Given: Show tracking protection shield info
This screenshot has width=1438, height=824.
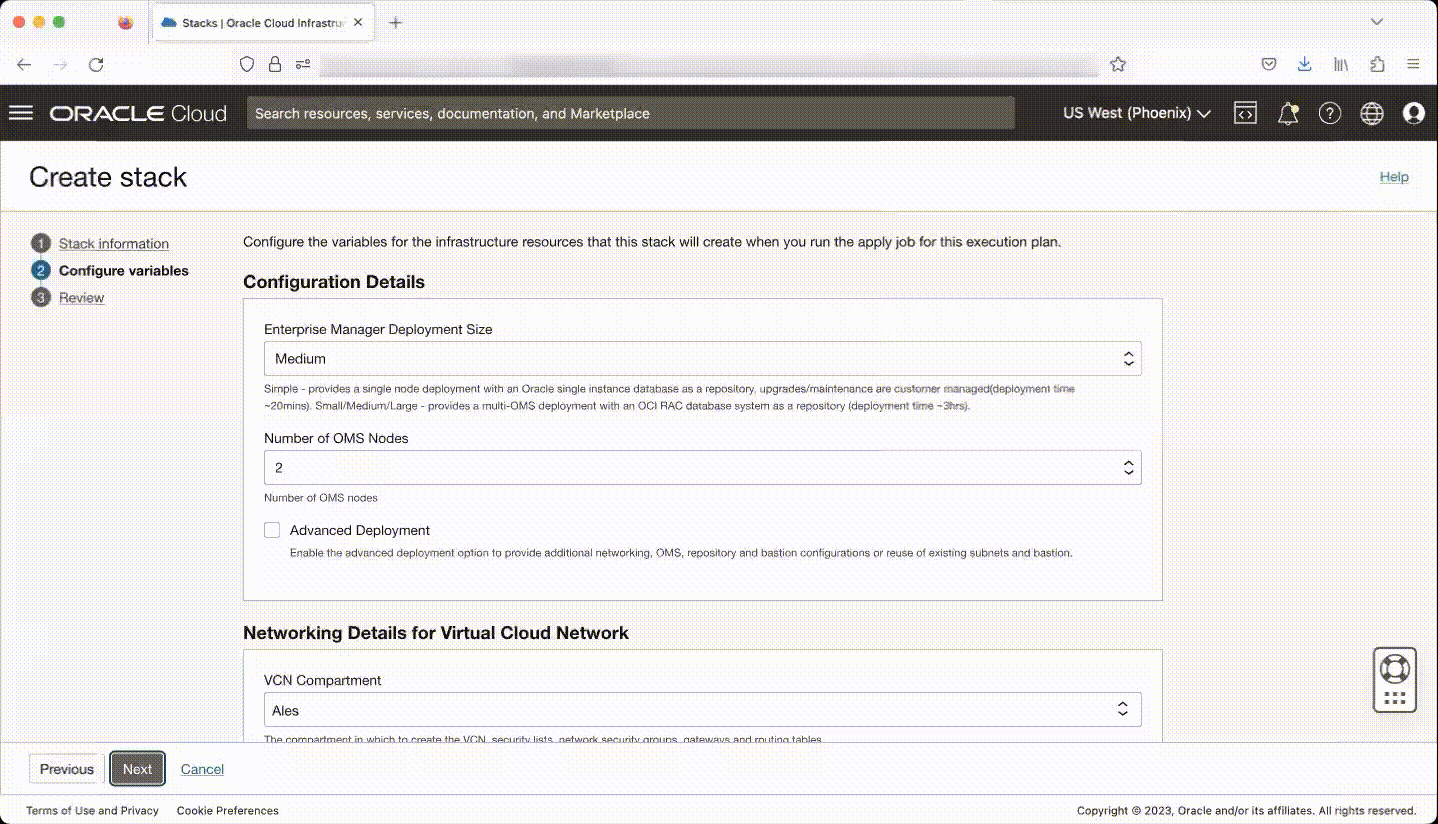Looking at the screenshot, I should pos(247,64).
